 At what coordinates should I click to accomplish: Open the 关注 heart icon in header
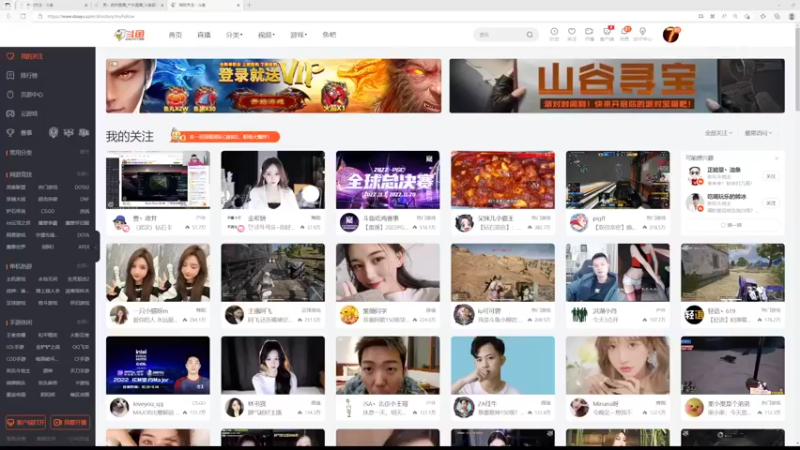[571, 34]
